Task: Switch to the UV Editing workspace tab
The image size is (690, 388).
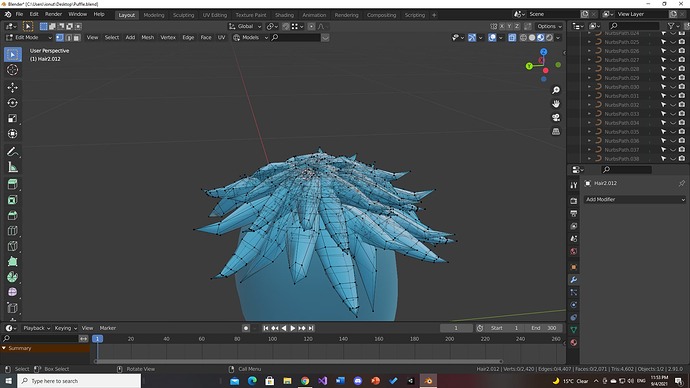Action: click(x=215, y=15)
